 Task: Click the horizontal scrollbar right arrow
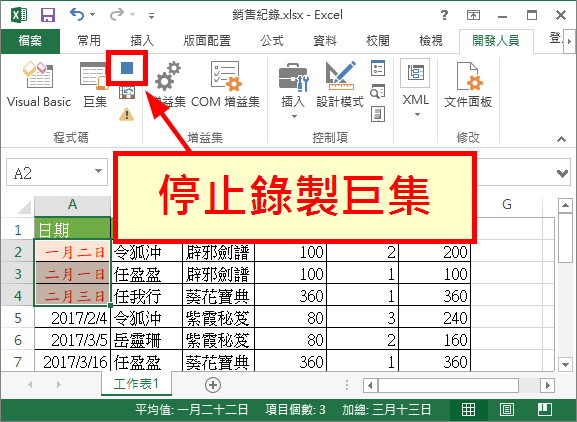[548, 385]
